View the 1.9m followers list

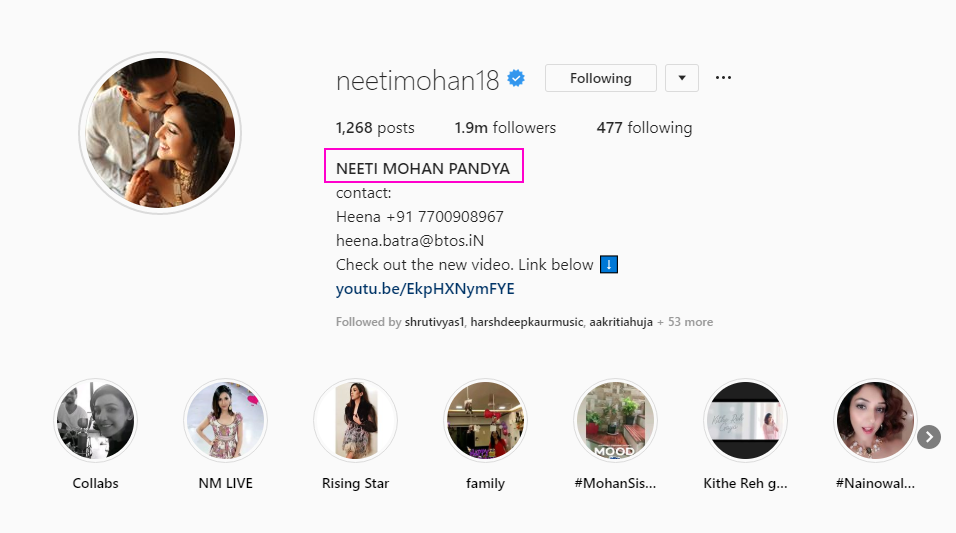click(x=505, y=128)
